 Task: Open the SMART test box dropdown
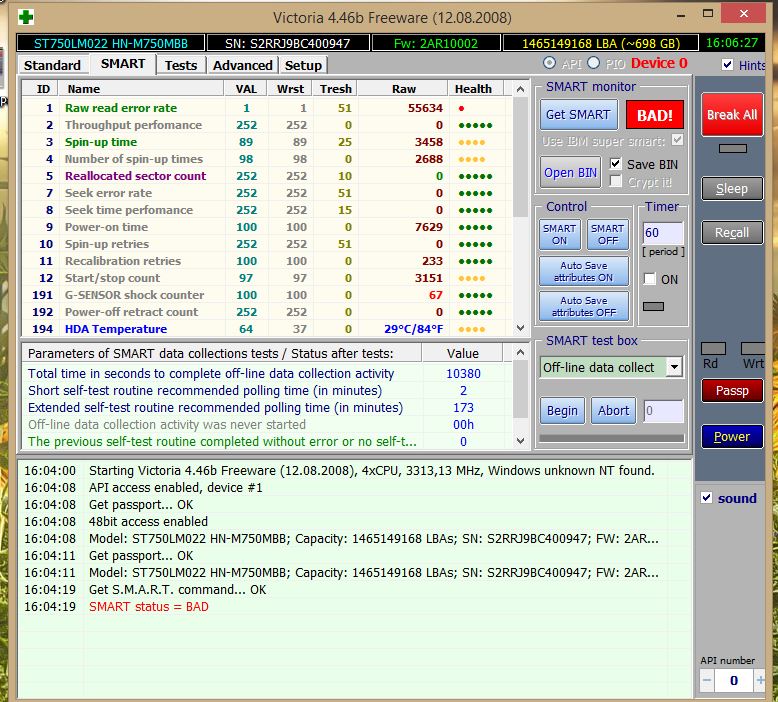674,367
